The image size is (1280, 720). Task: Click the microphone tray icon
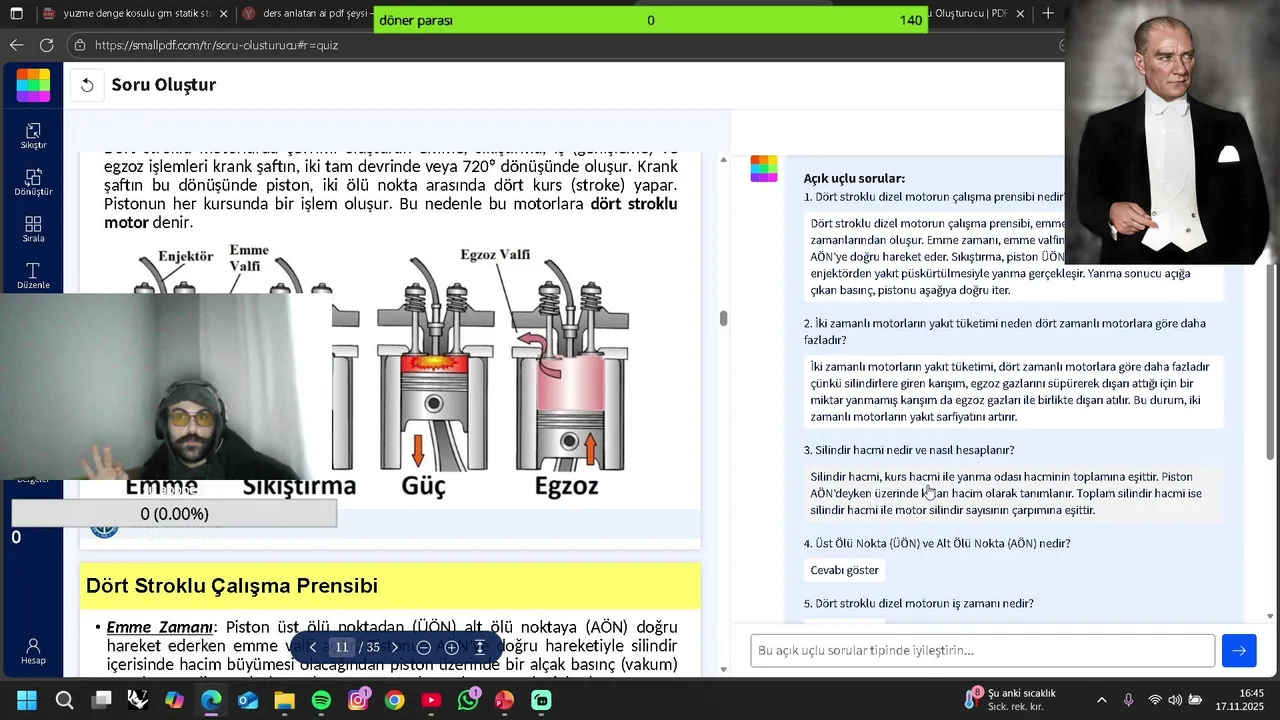(1128, 700)
